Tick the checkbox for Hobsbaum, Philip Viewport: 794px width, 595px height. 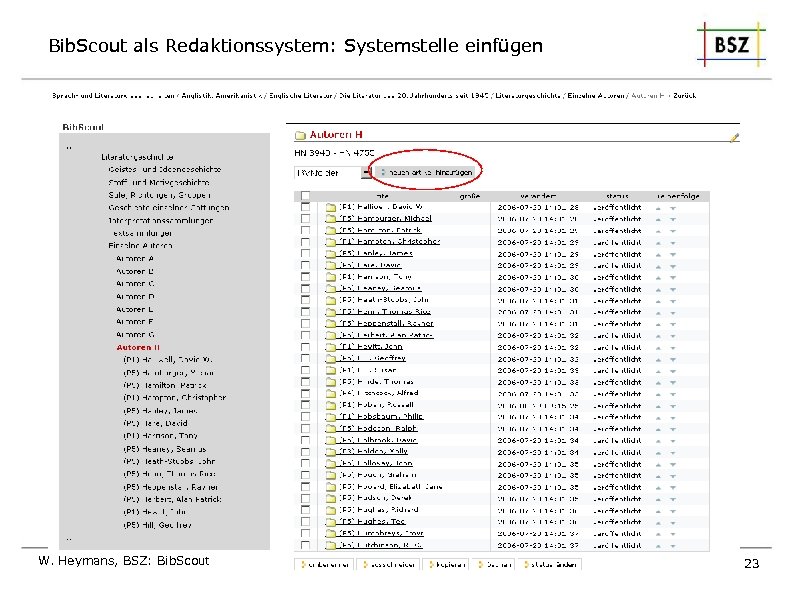click(x=305, y=417)
